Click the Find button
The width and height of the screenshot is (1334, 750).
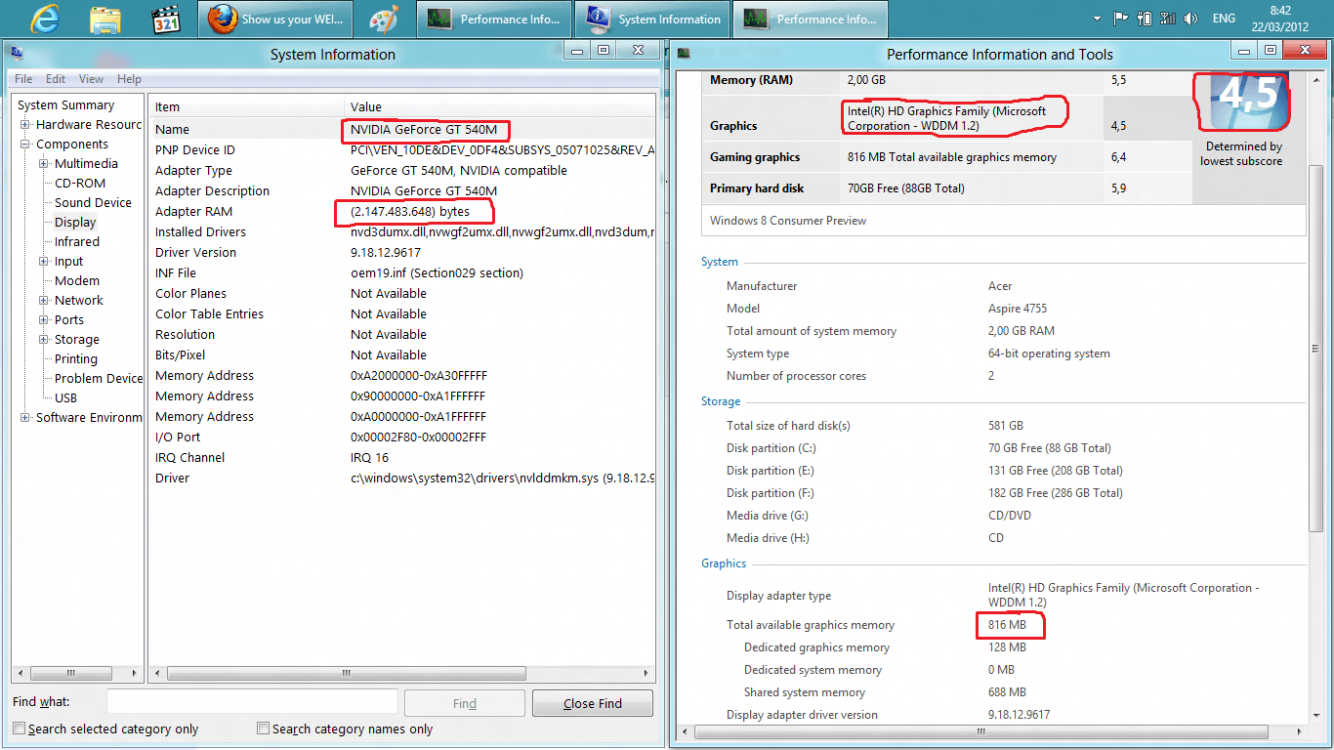(x=464, y=703)
